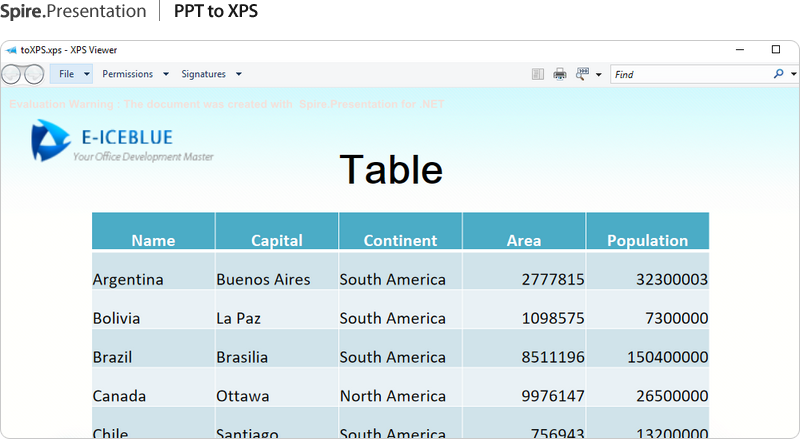
Task: Click the outline panel icon in toolbar
Action: (538, 74)
